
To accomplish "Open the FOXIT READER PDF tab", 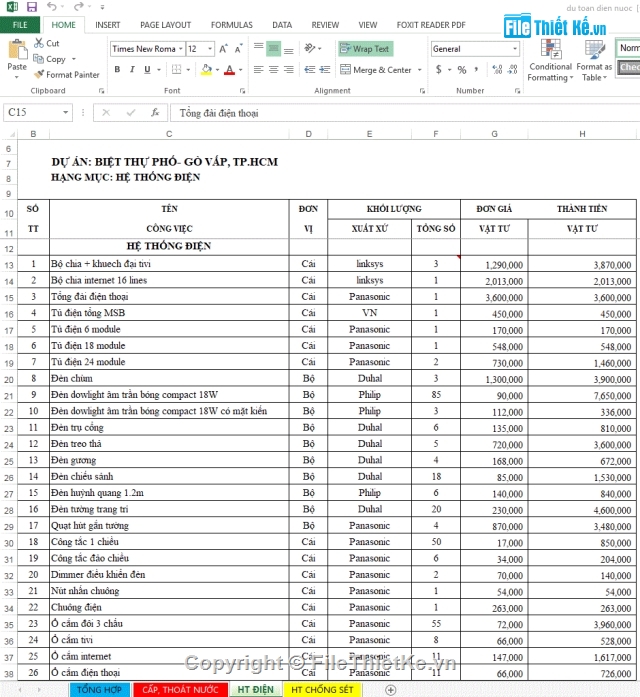I will click(x=431, y=25).
